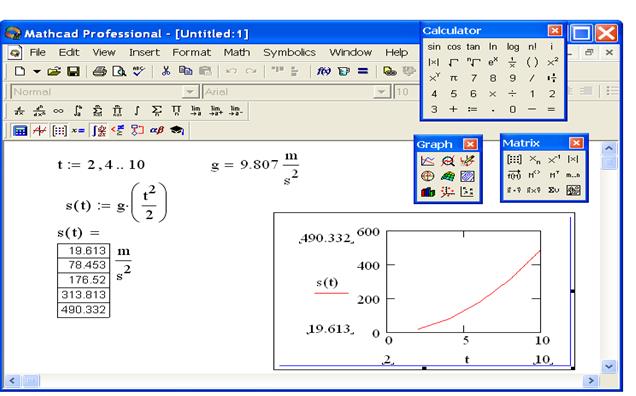Click the 3D Bar Plot icon in Graph palette
The height and width of the screenshot is (396, 636).
[428, 192]
